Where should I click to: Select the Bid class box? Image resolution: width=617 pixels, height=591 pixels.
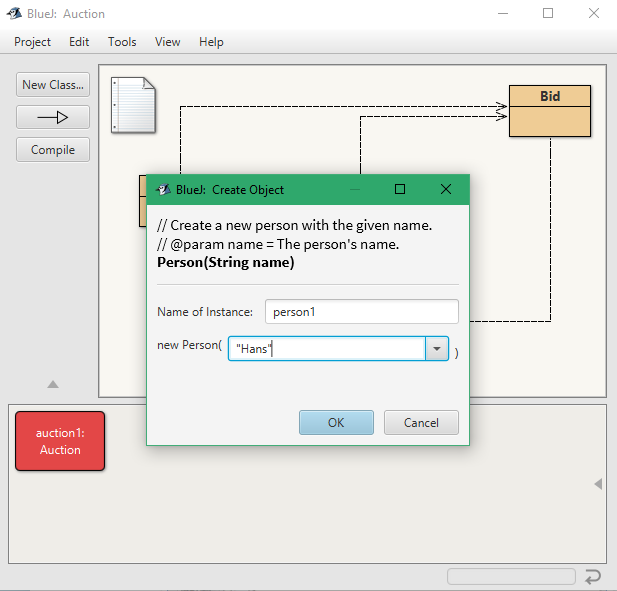click(x=550, y=111)
